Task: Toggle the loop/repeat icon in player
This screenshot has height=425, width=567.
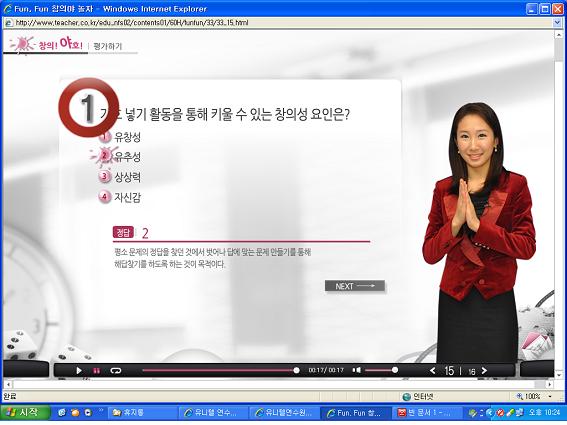Action: tap(116, 370)
